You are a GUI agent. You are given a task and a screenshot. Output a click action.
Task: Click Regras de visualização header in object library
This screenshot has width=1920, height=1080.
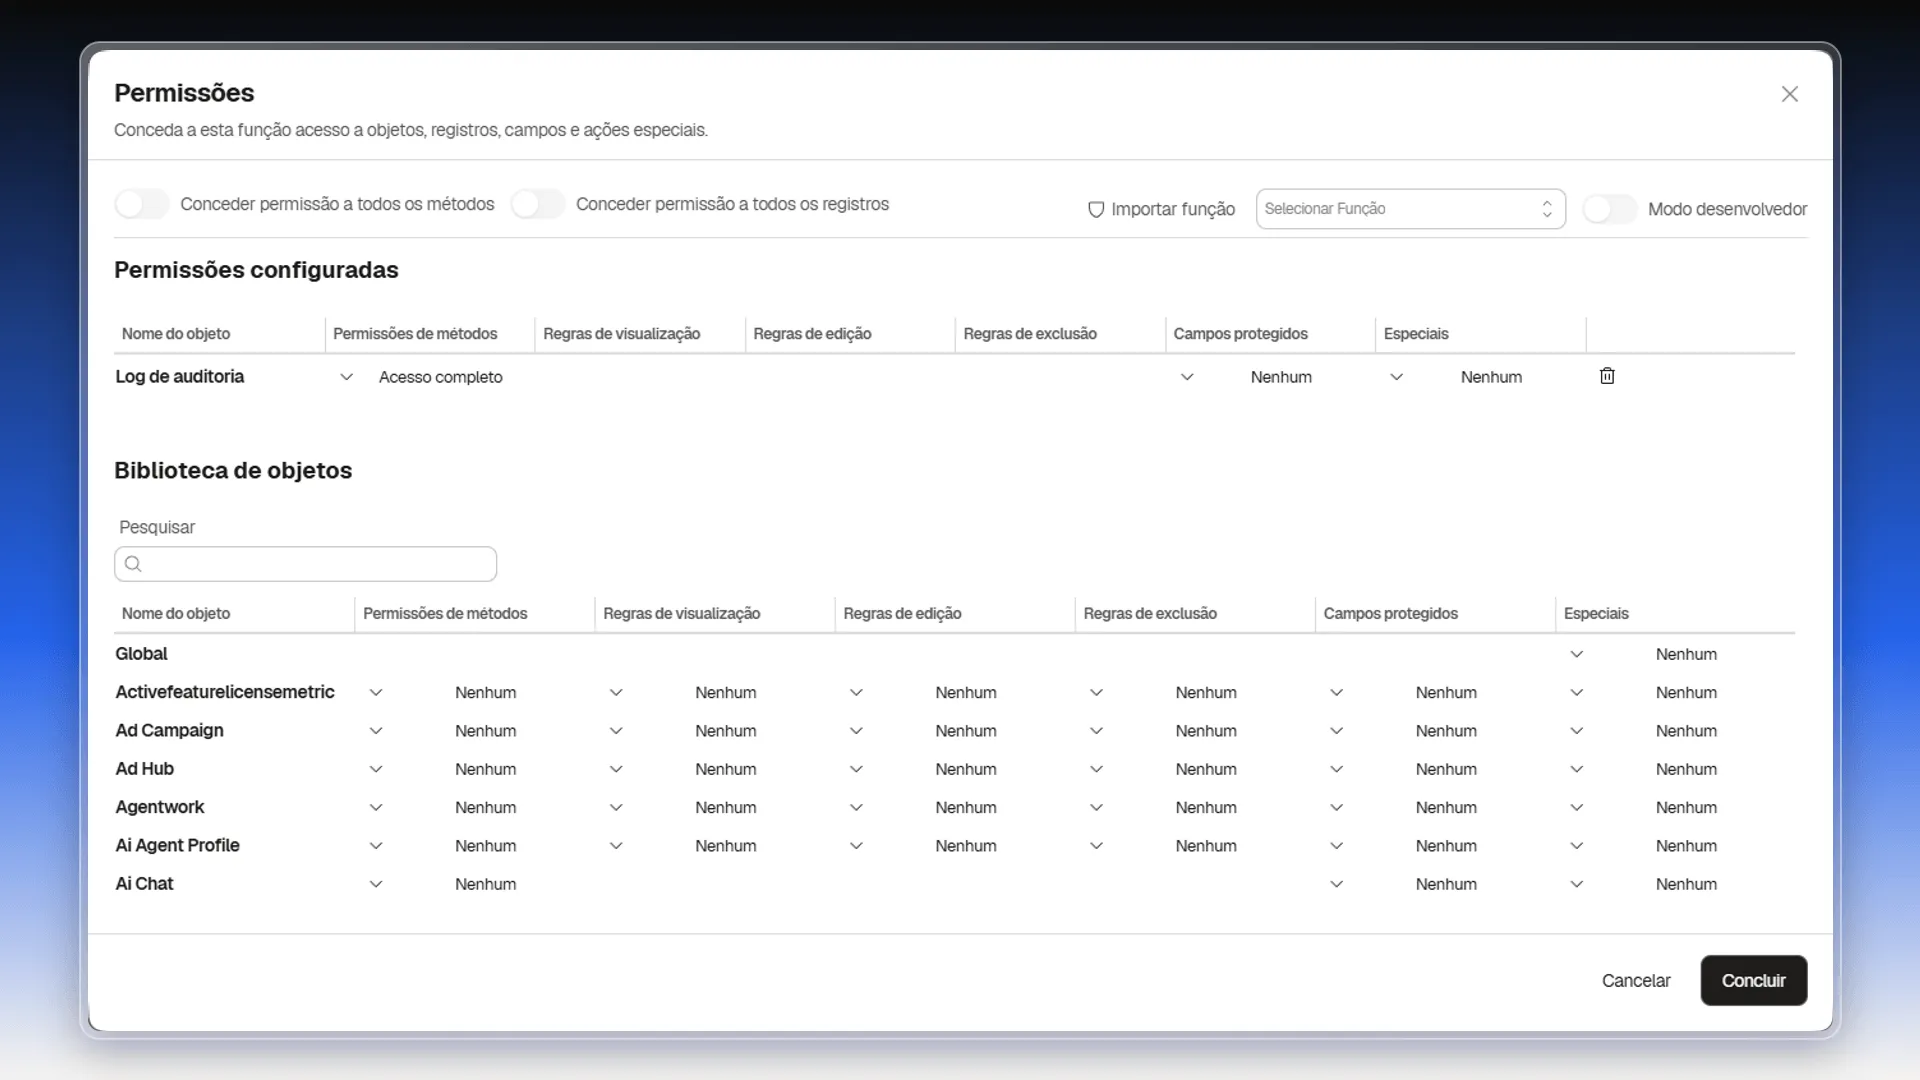point(681,613)
